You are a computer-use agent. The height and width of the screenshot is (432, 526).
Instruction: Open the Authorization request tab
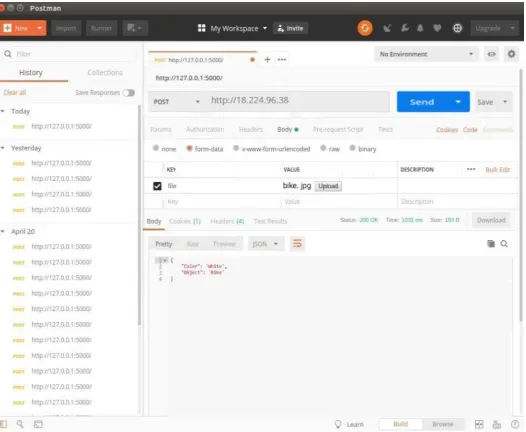pyautogui.click(x=205, y=129)
